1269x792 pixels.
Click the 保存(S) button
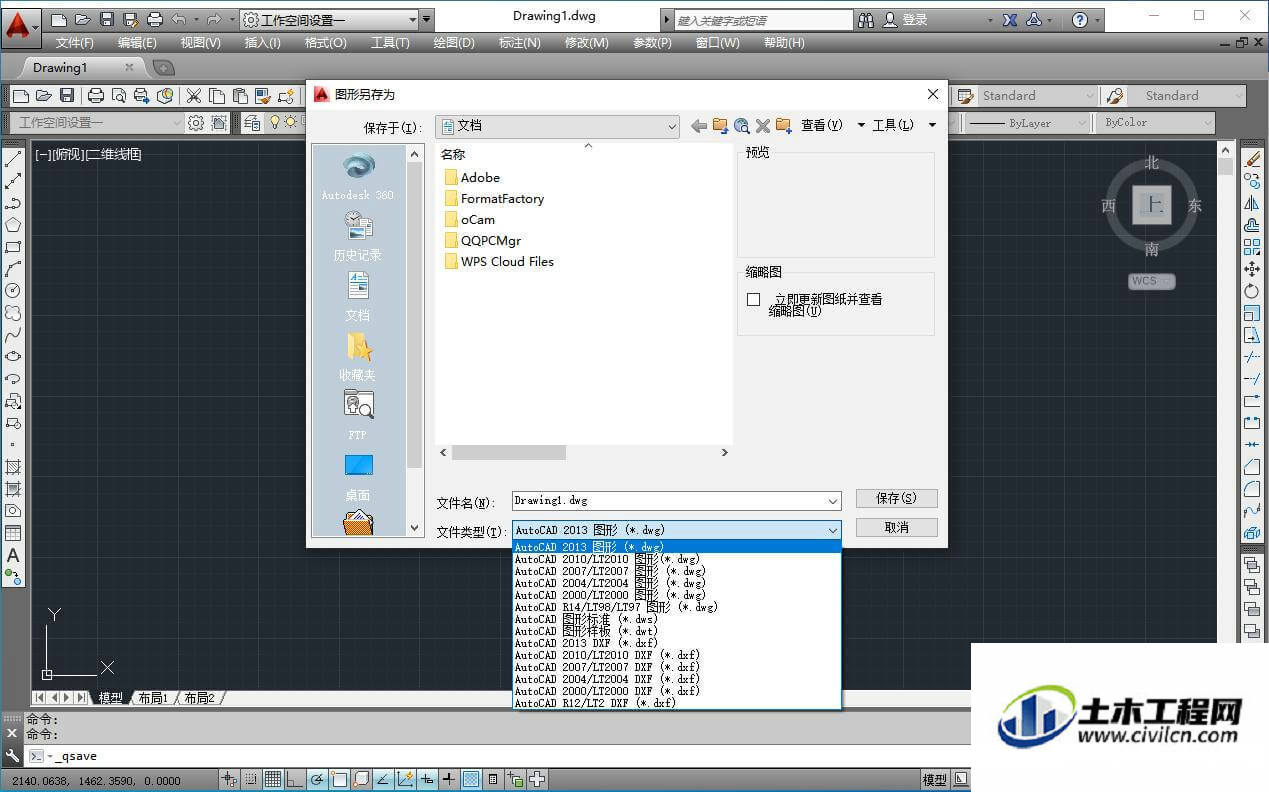coord(896,498)
